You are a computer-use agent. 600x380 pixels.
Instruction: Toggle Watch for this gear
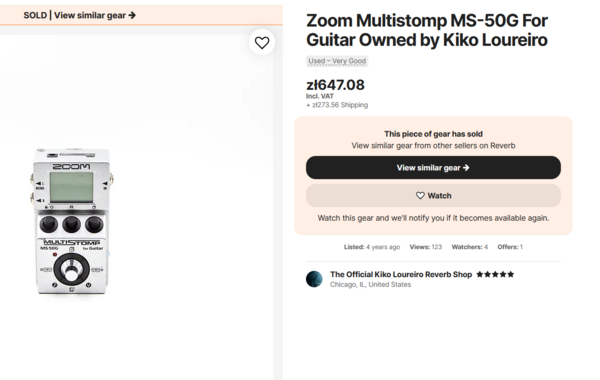pyautogui.click(x=433, y=196)
